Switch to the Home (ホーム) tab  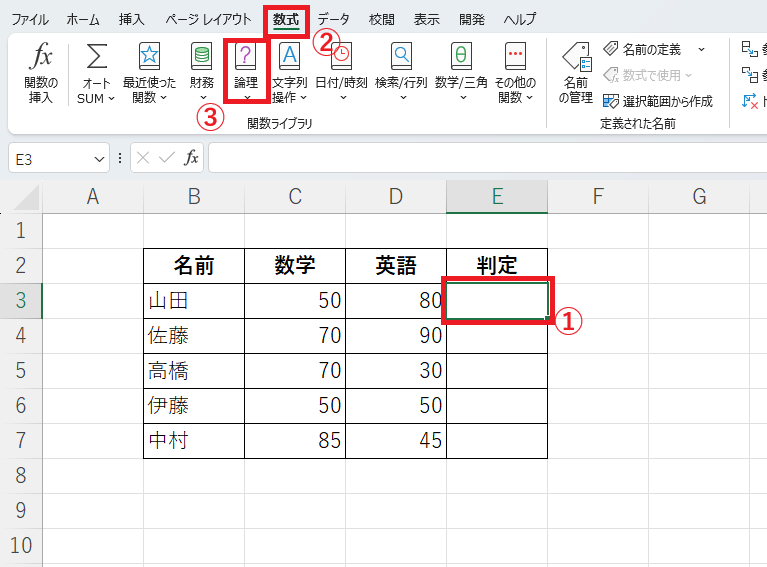pyautogui.click(x=83, y=20)
